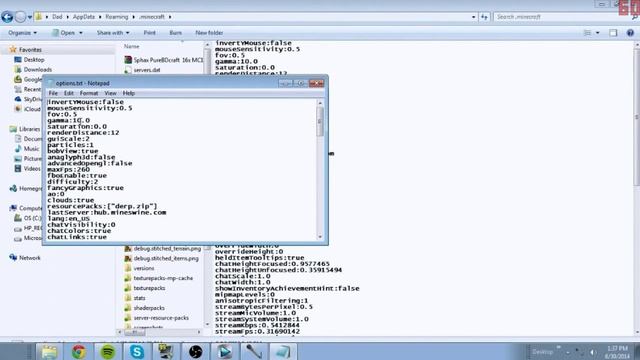Select the texturepacks-mp-cache folder

[163, 278]
